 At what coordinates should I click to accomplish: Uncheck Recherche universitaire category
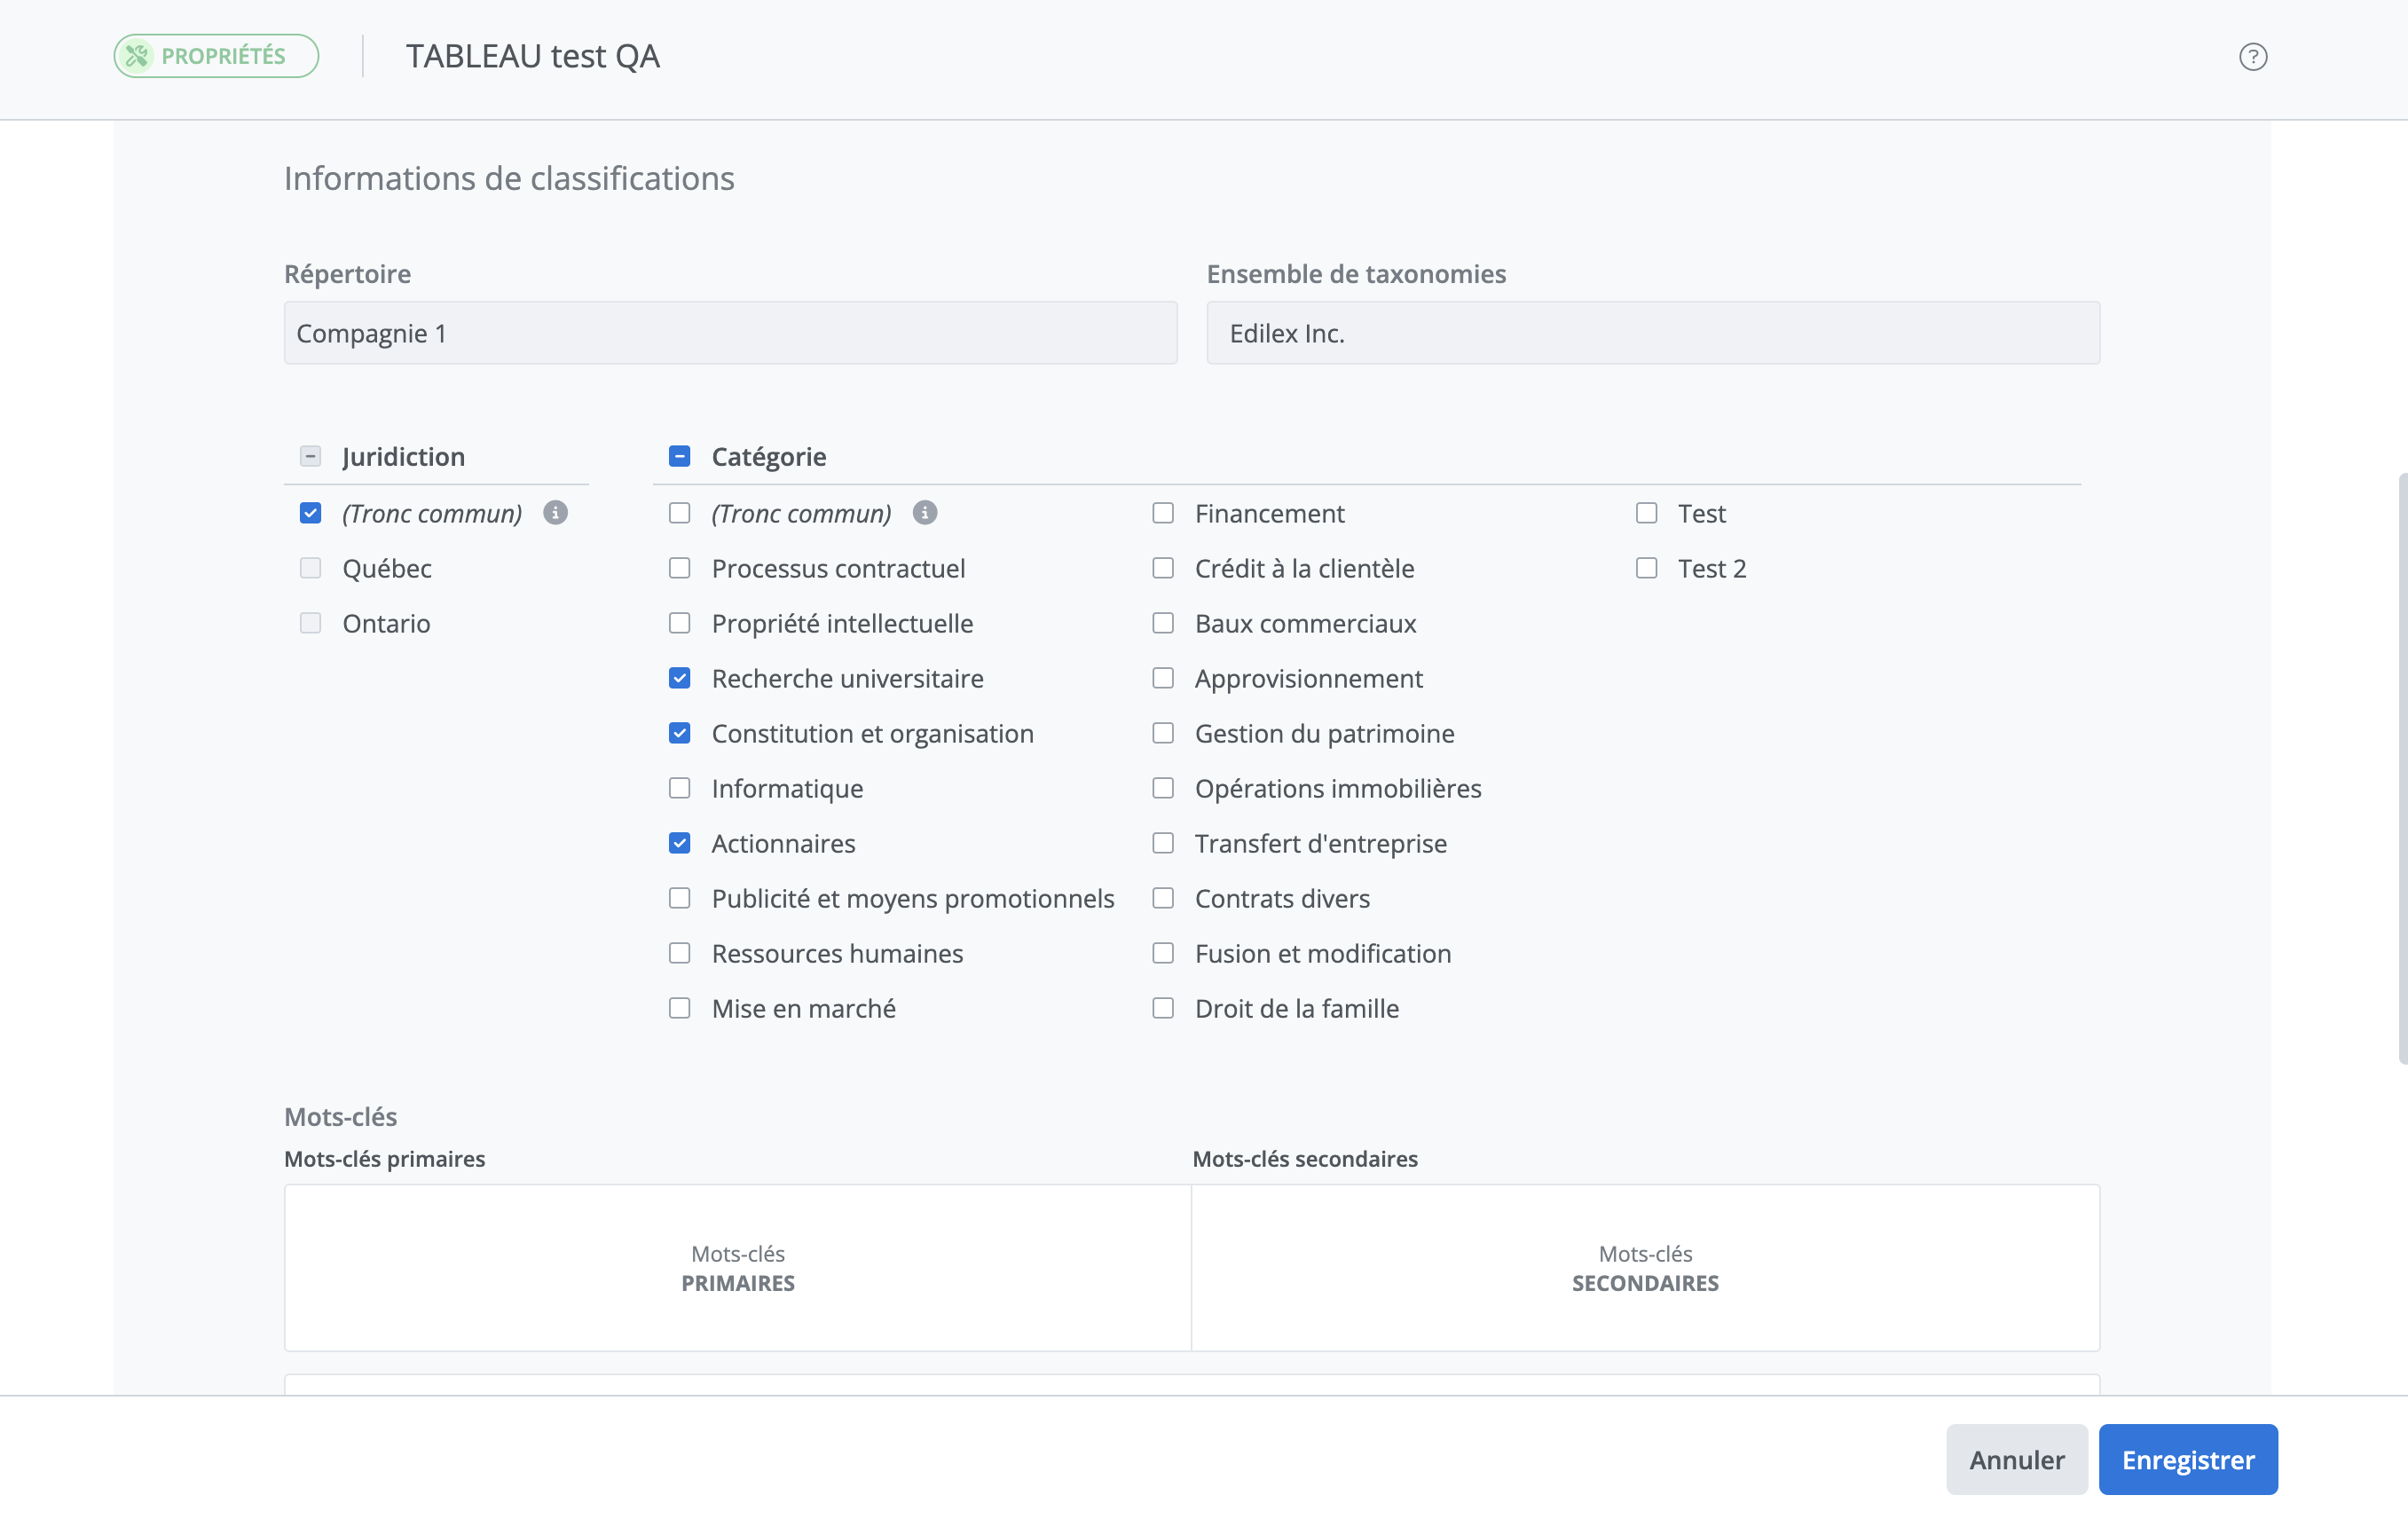pos(679,679)
